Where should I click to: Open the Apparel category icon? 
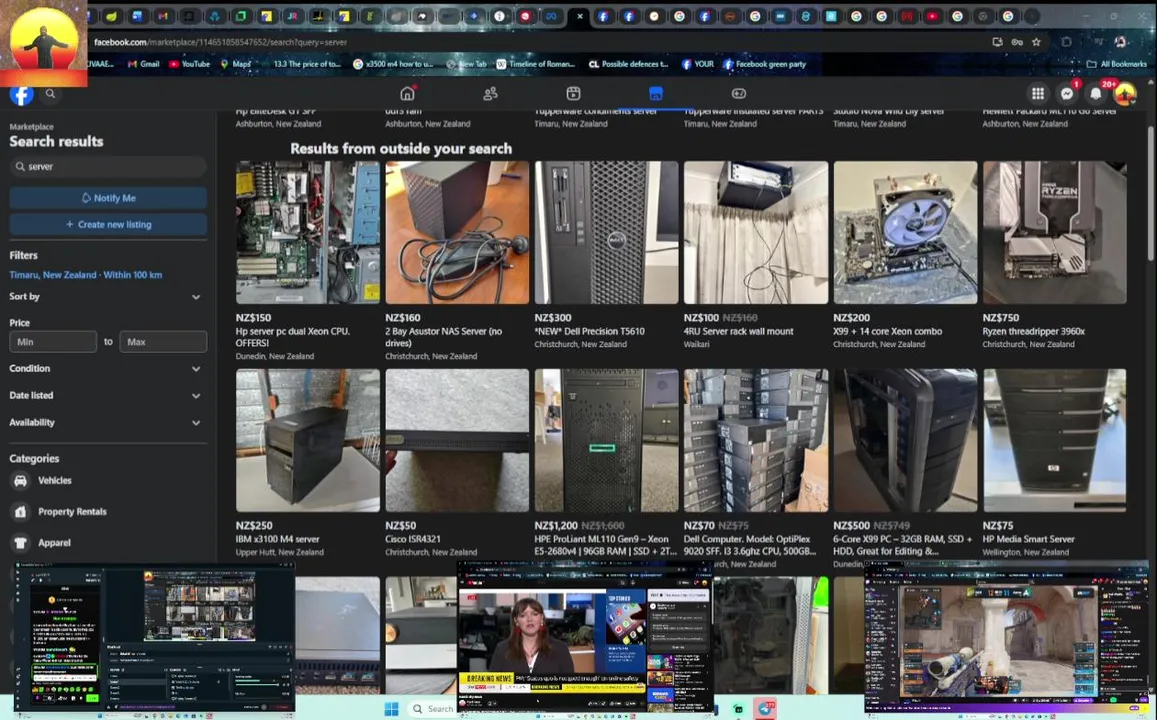[x=21, y=542]
